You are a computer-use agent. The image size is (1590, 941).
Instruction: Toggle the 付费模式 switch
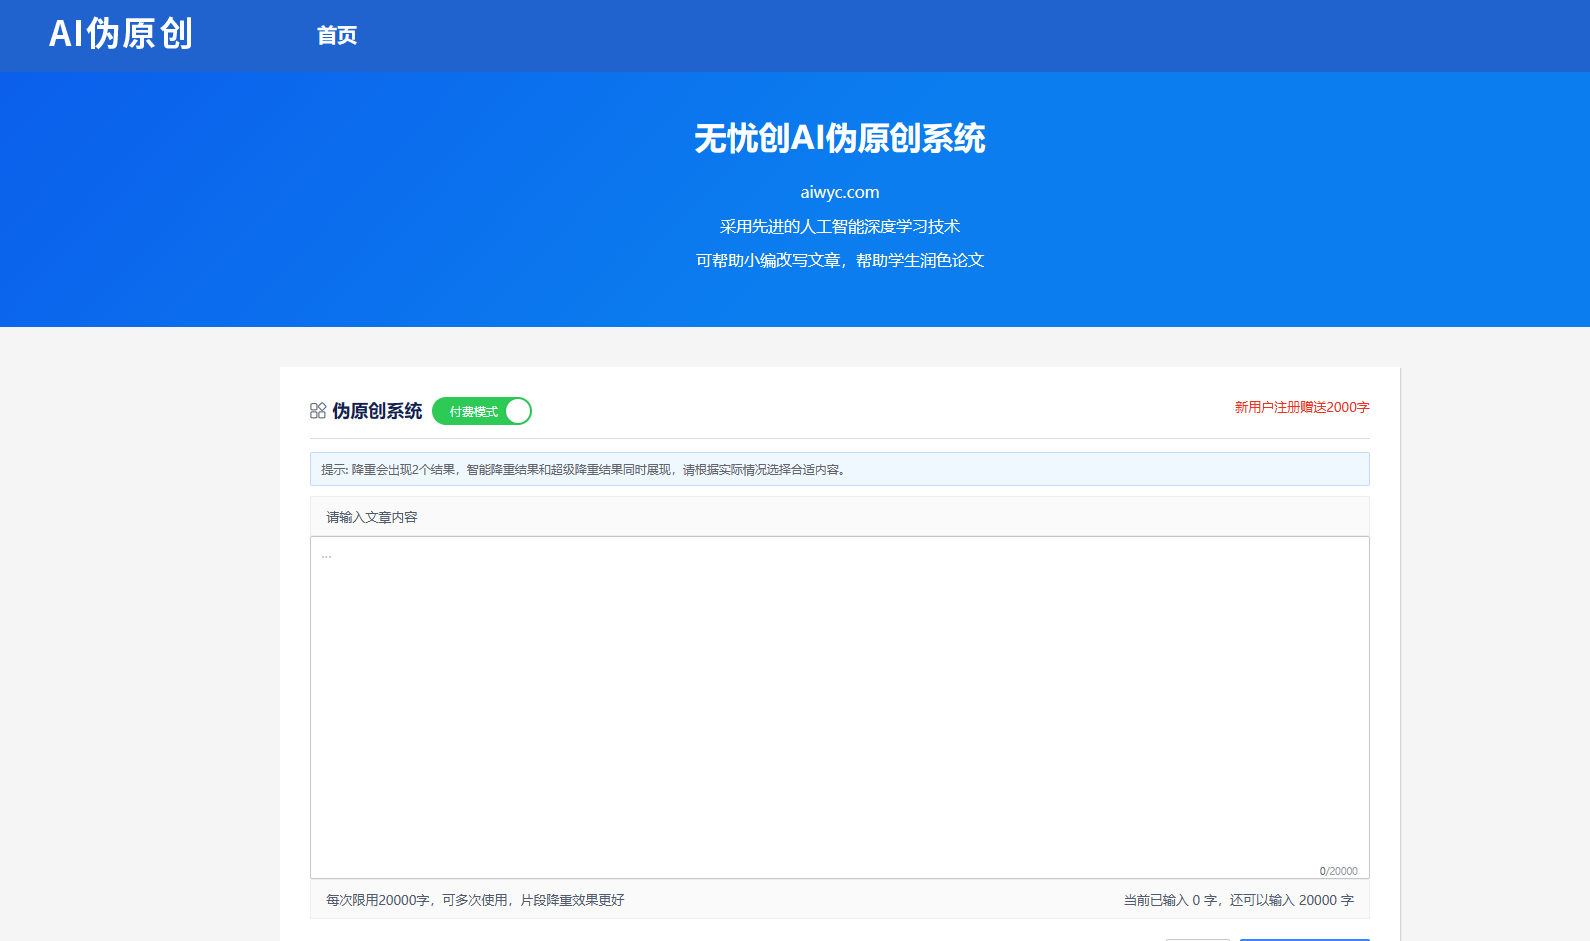(x=482, y=411)
